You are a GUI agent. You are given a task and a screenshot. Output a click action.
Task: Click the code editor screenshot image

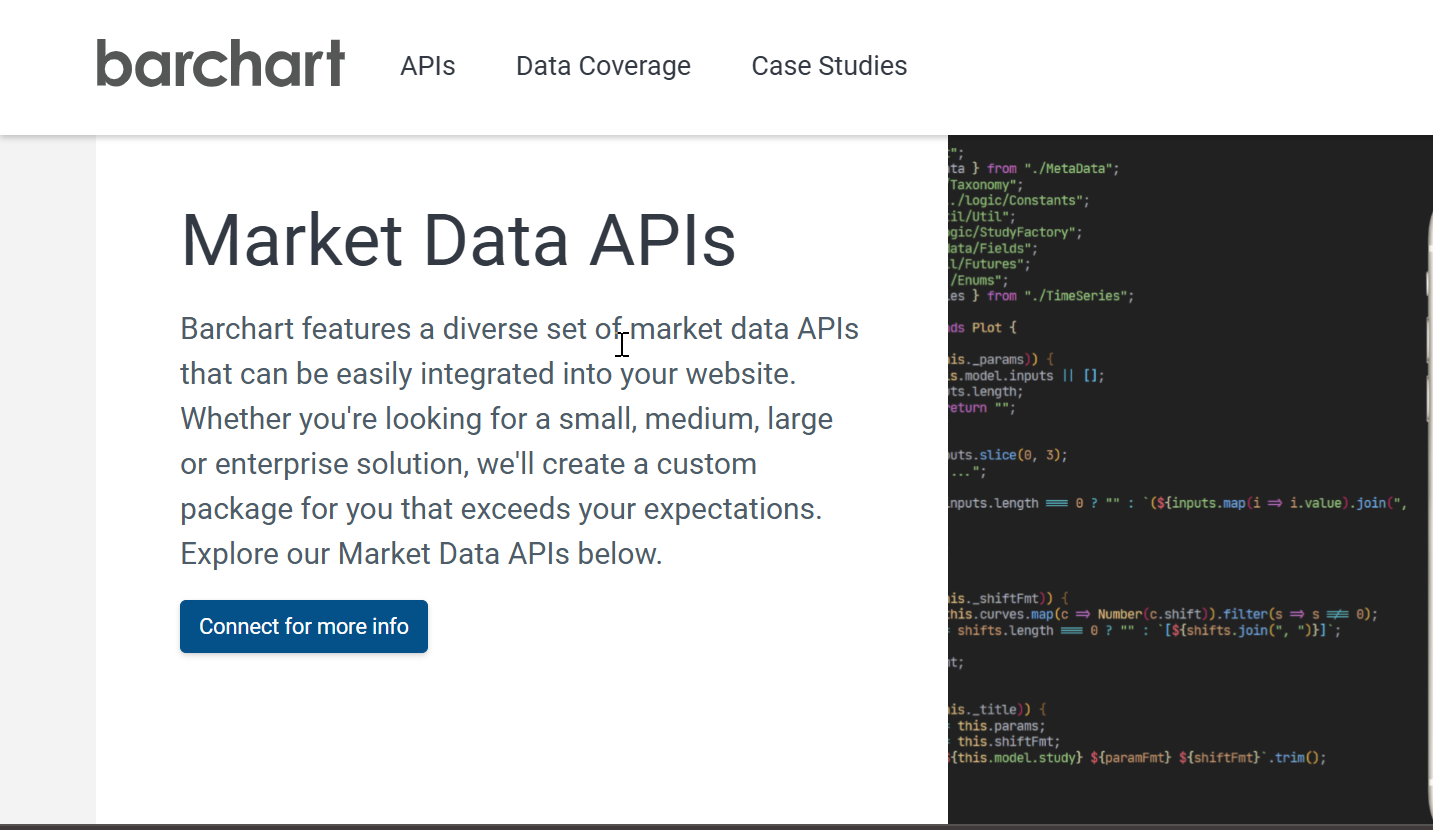click(1190, 480)
